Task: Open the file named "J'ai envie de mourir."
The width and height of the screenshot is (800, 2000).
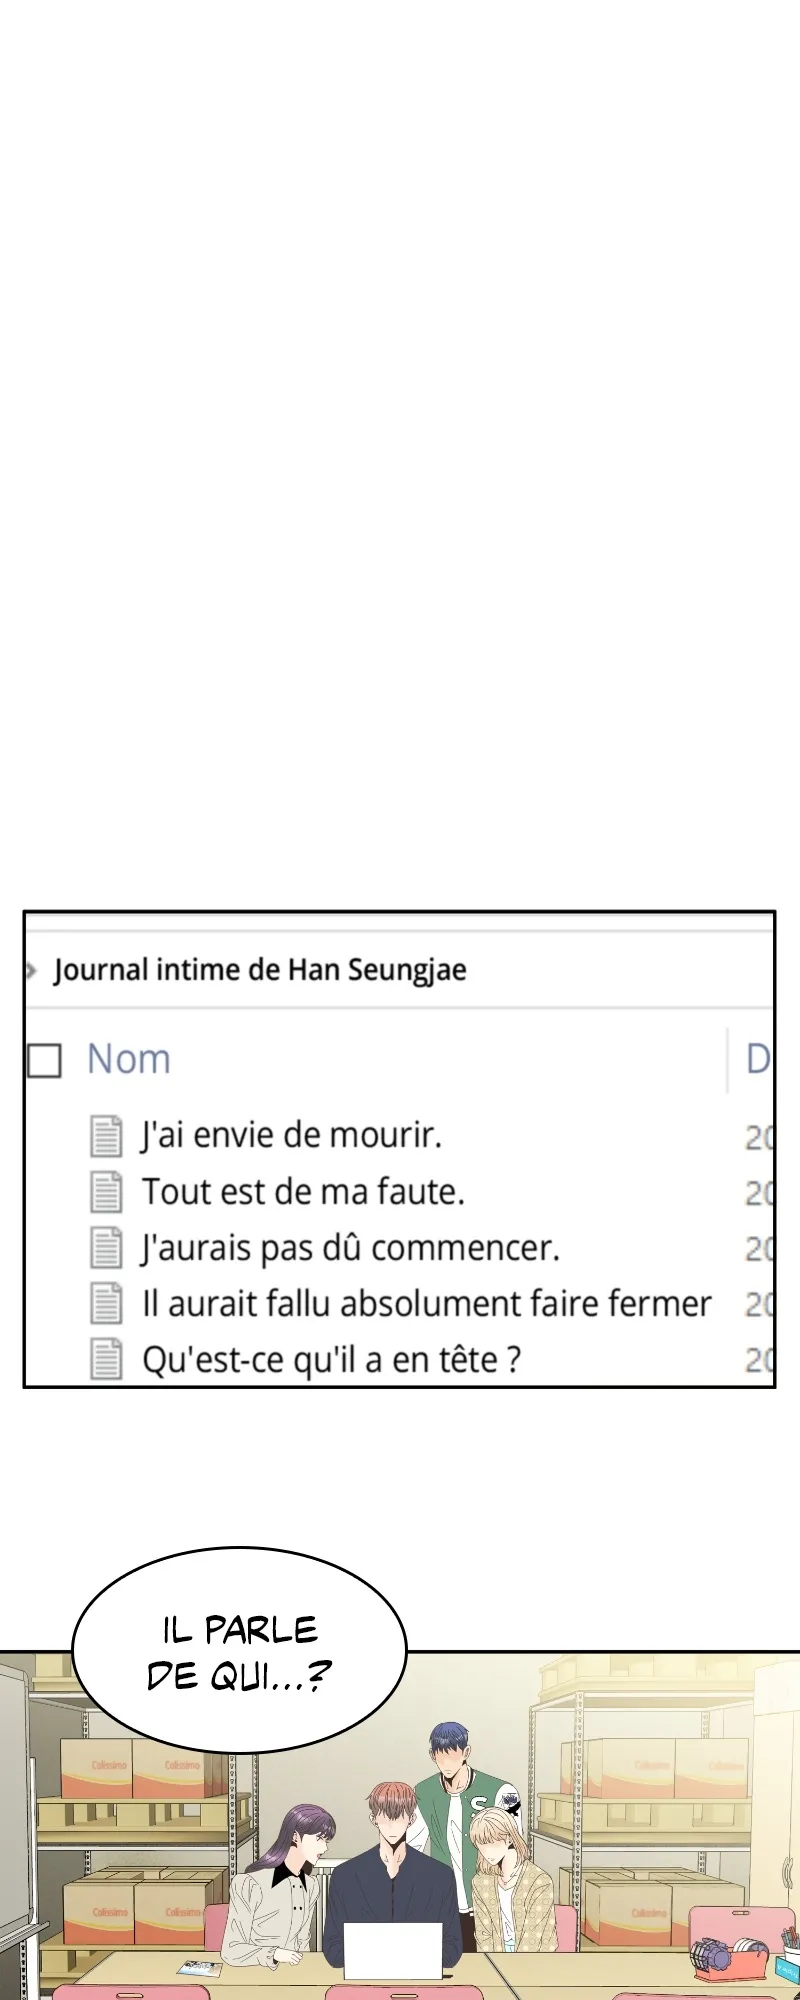Action: (x=291, y=1135)
